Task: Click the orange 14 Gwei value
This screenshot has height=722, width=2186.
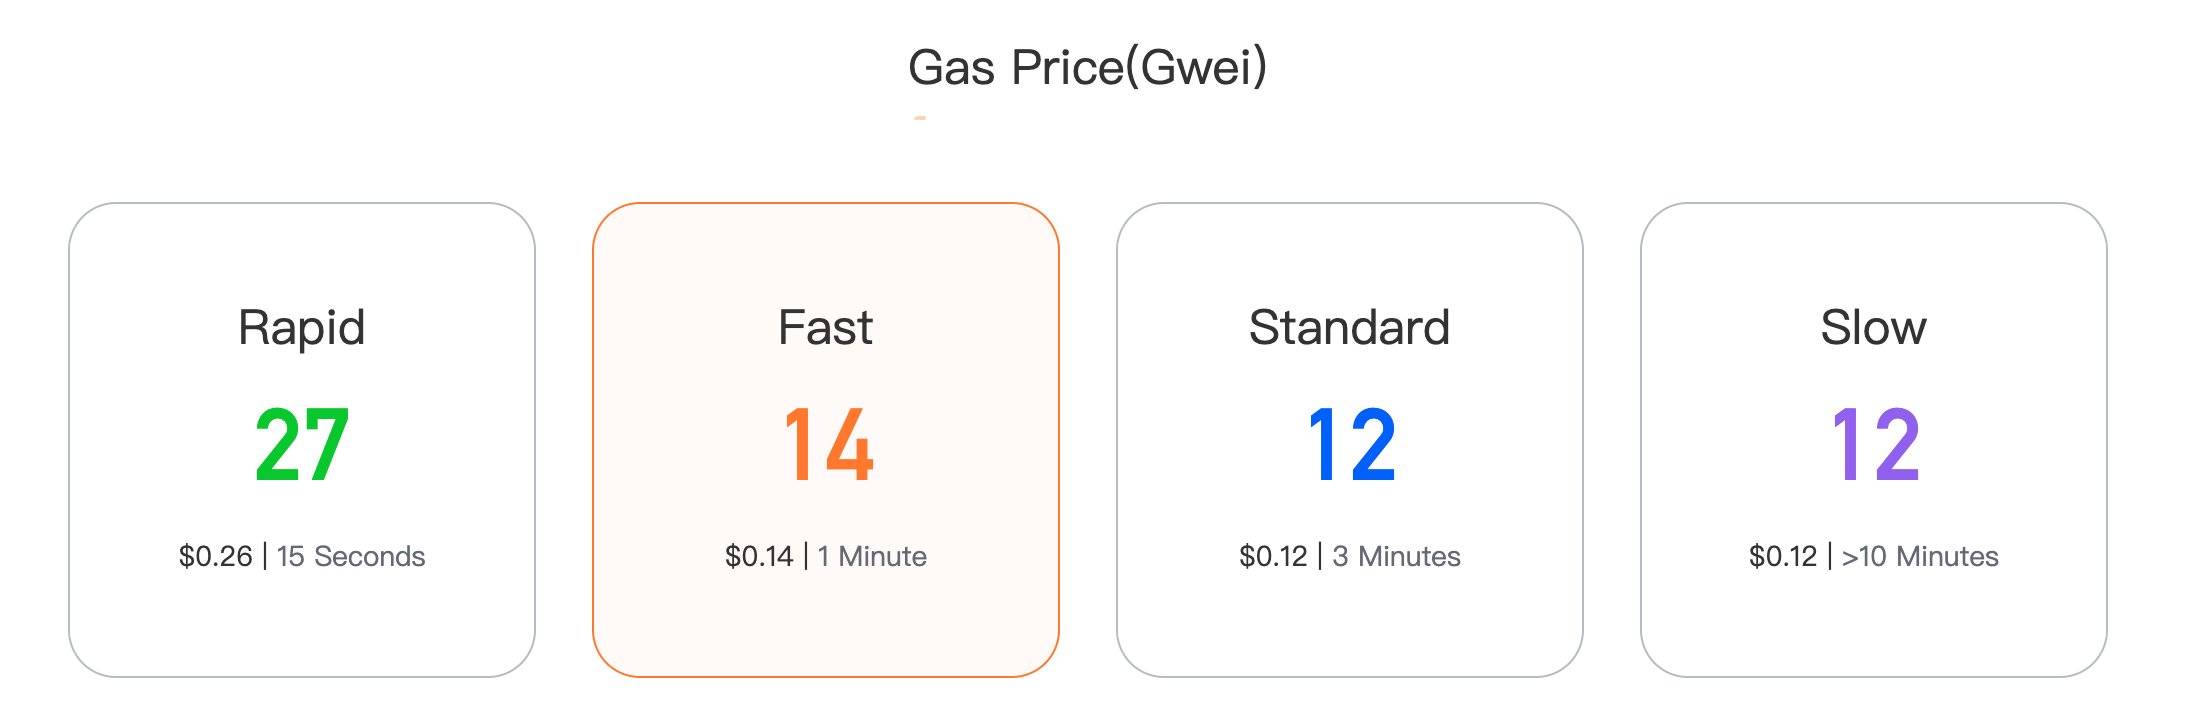Action: click(x=828, y=444)
